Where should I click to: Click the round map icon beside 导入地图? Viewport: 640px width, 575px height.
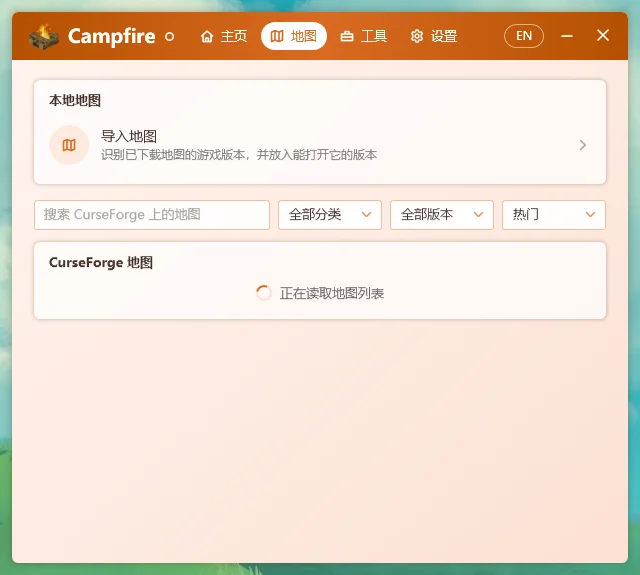69,145
